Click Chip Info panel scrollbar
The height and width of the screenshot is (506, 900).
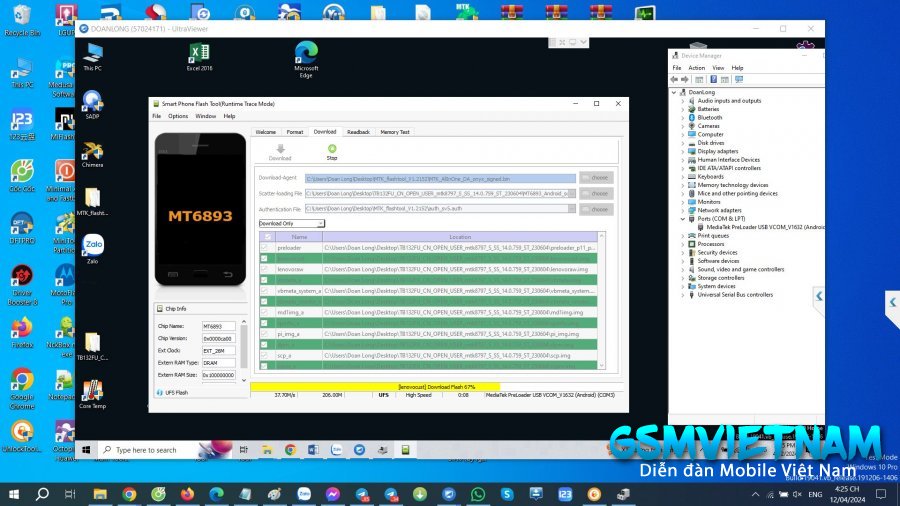tap(244, 351)
